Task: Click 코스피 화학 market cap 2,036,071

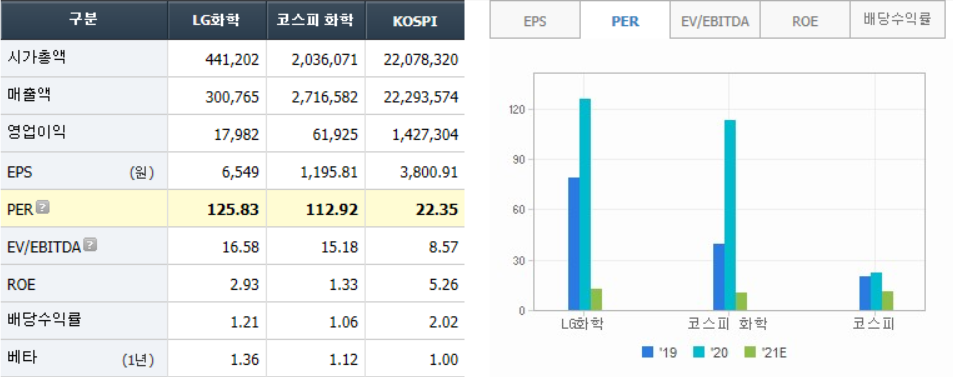Action: [325, 60]
